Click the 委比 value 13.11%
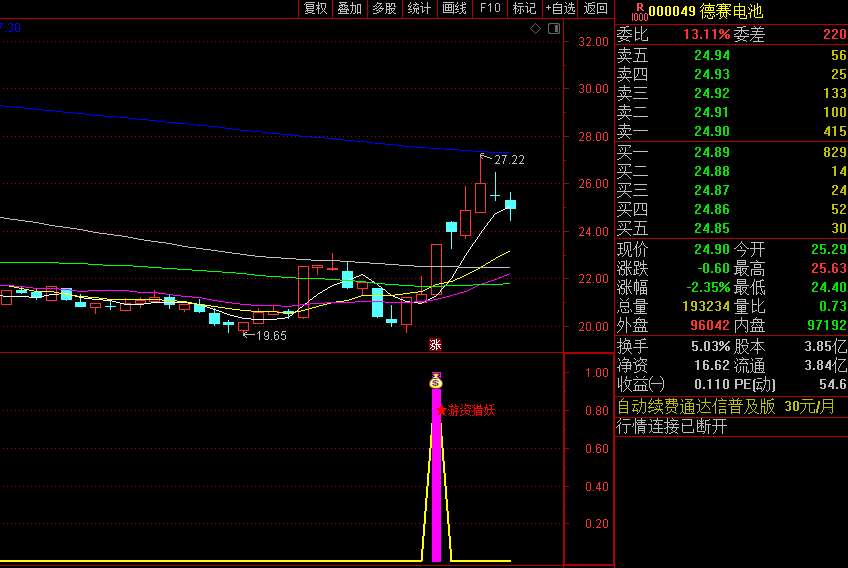This screenshot has height=568, width=848. click(x=706, y=35)
